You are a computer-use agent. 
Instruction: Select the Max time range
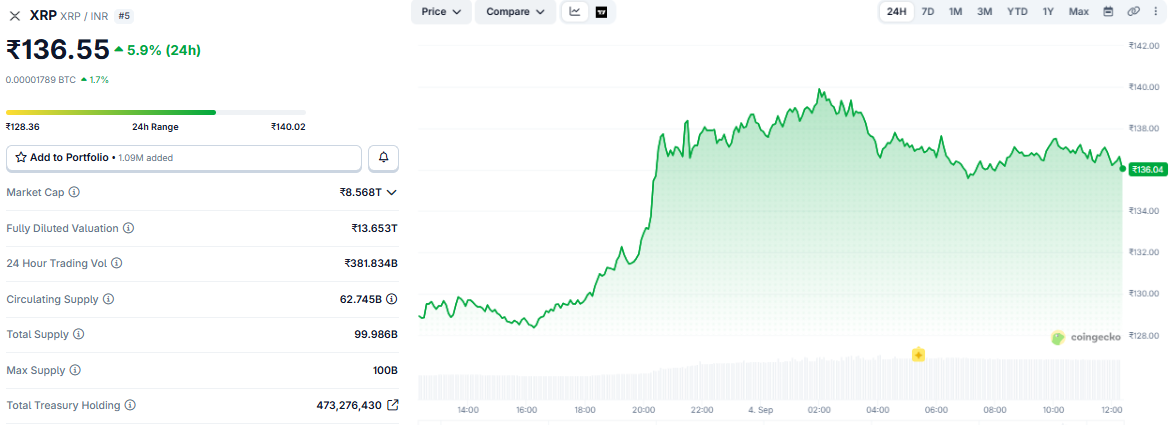pos(1078,11)
